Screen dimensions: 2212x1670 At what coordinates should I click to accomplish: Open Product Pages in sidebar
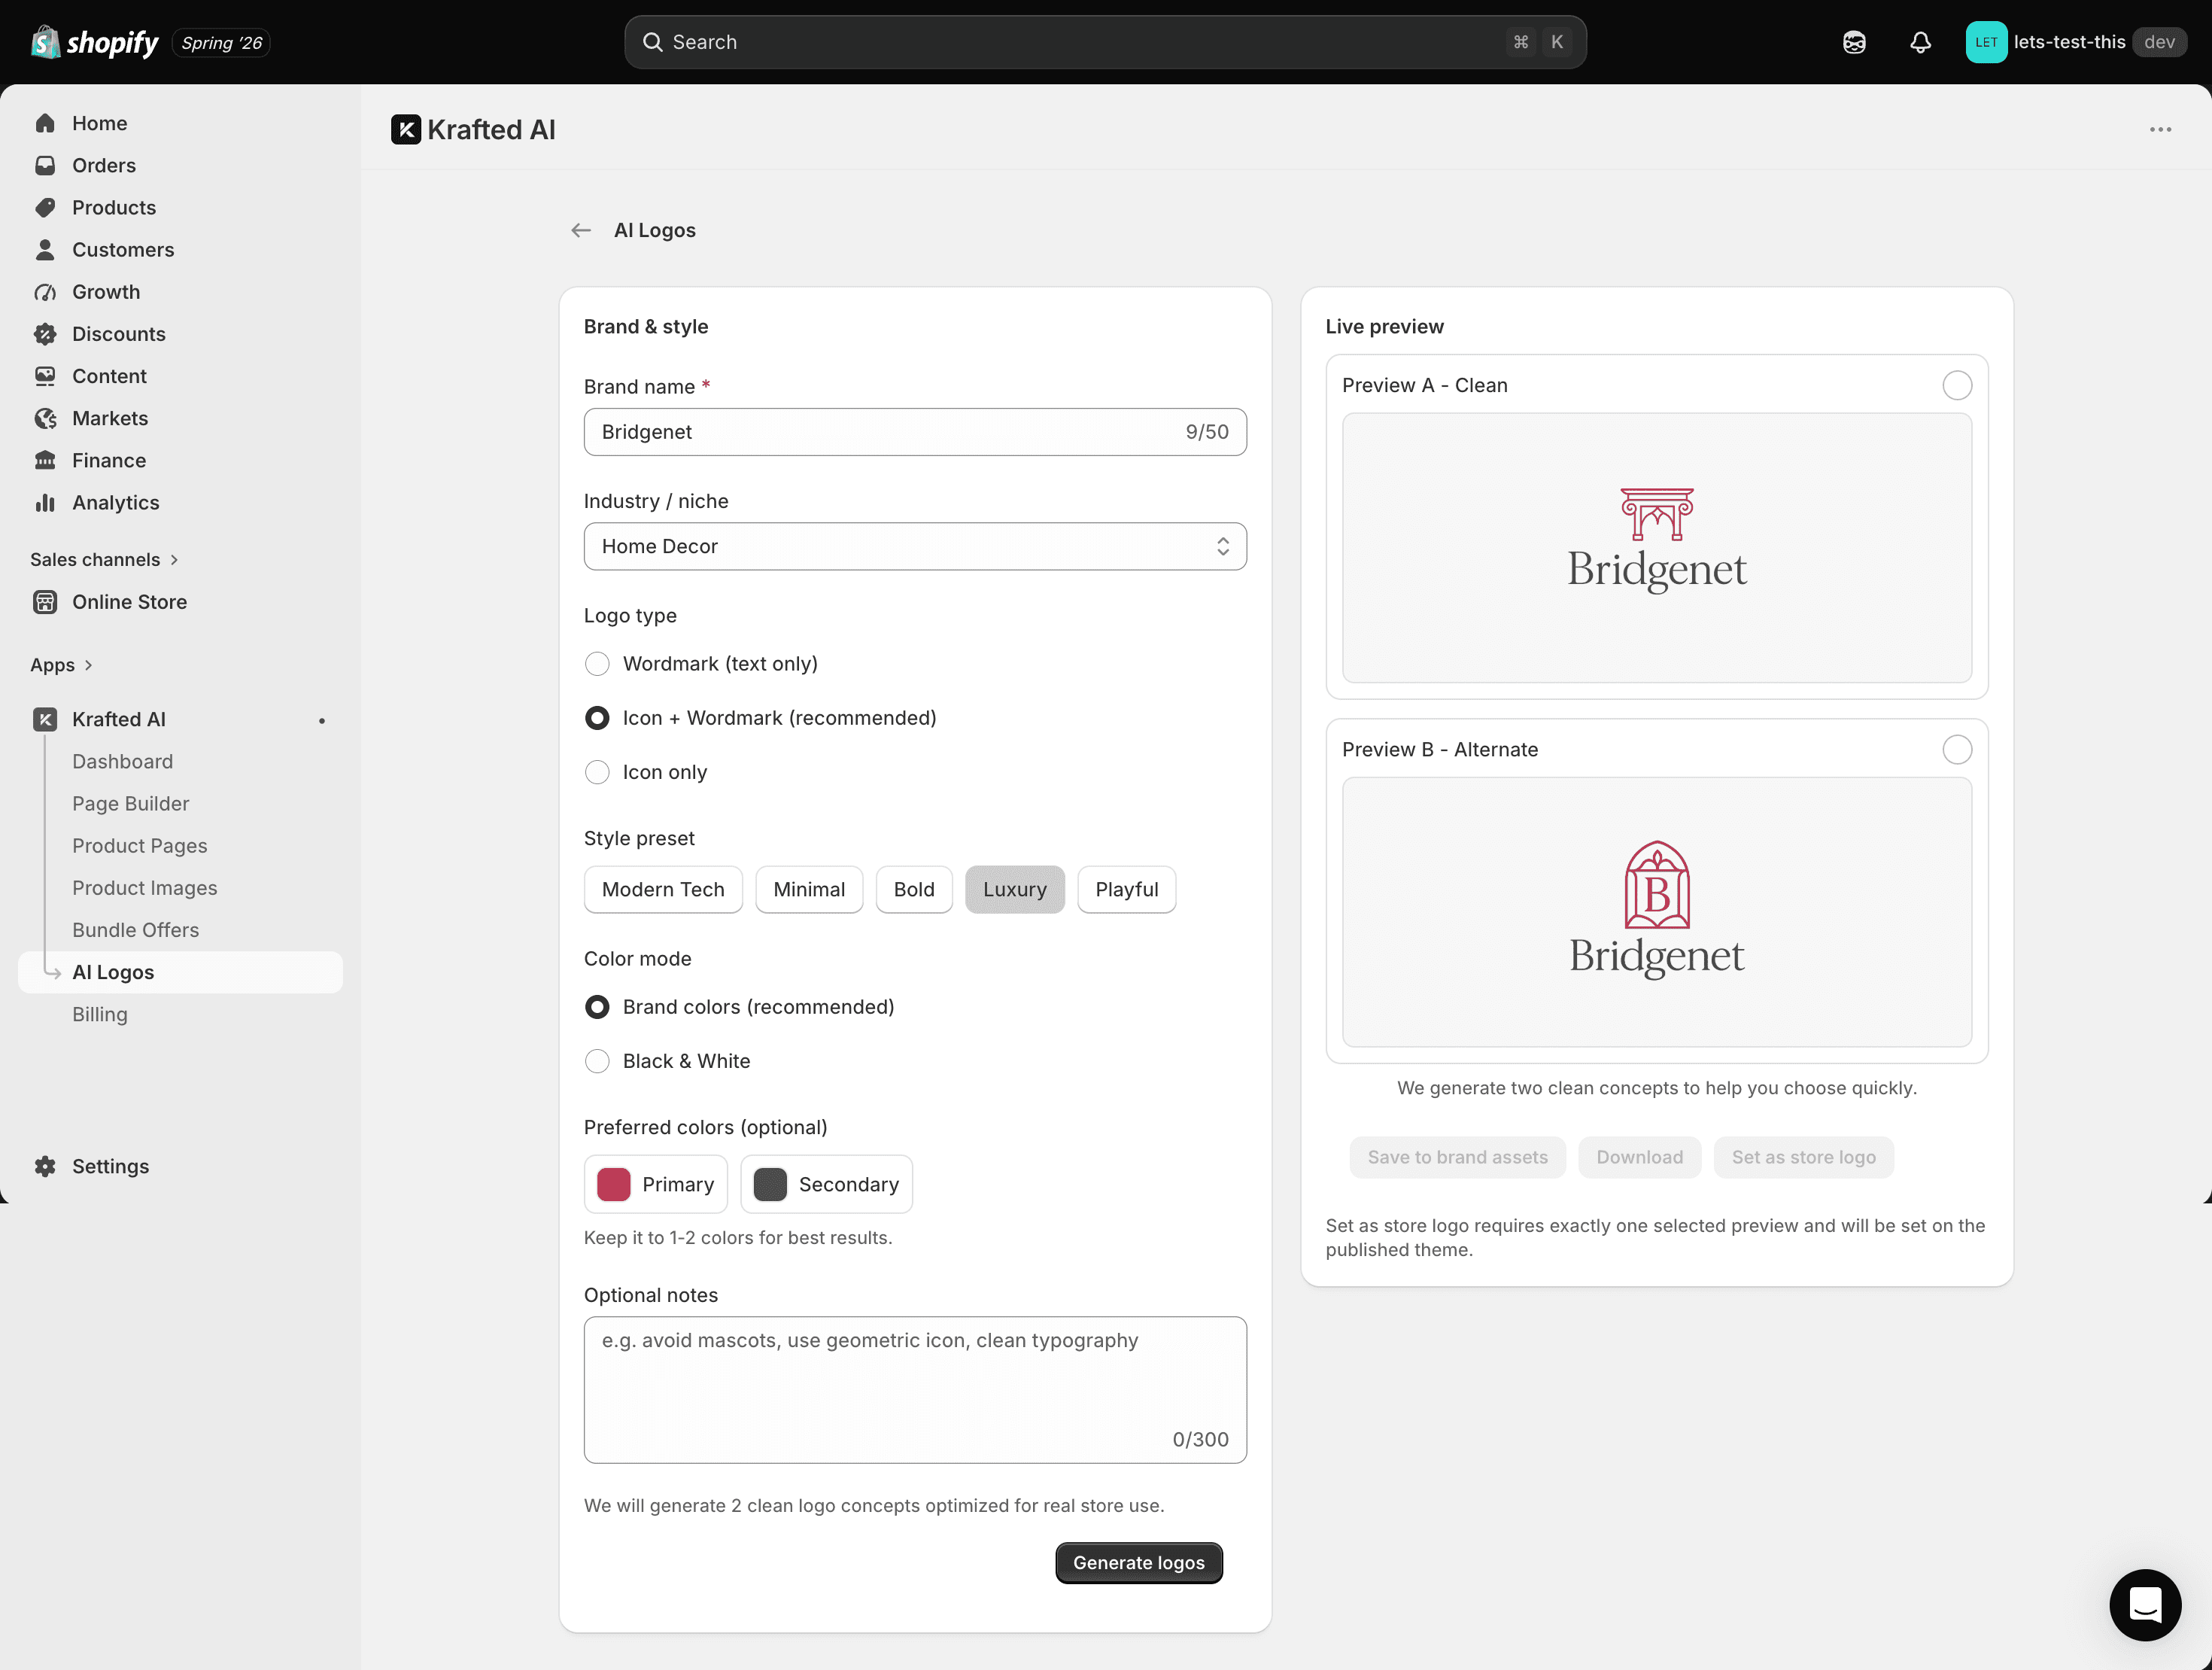point(139,845)
